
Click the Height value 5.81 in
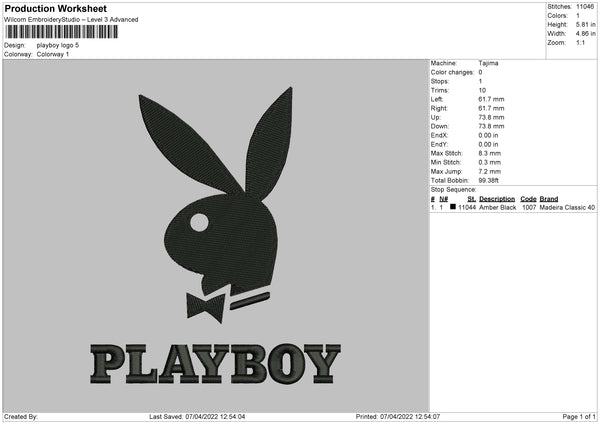click(x=585, y=24)
